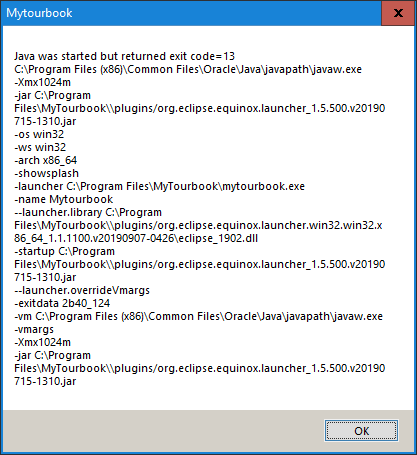The height and width of the screenshot is (455, 417).
Task: Click the "C:\Program Files (x86)\Common Files" path on the second line
Action: 188,69
